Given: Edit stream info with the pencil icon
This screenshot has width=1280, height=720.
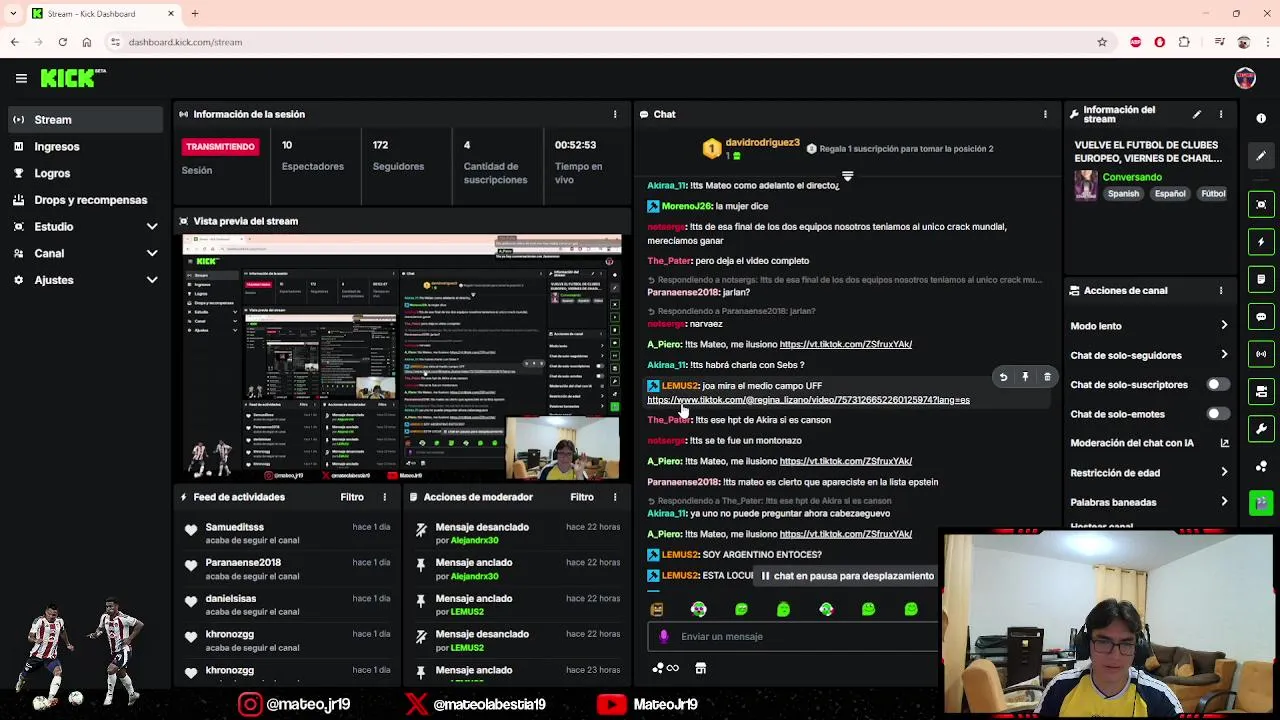Looking at the screenshot, I should coord(1197,115).
